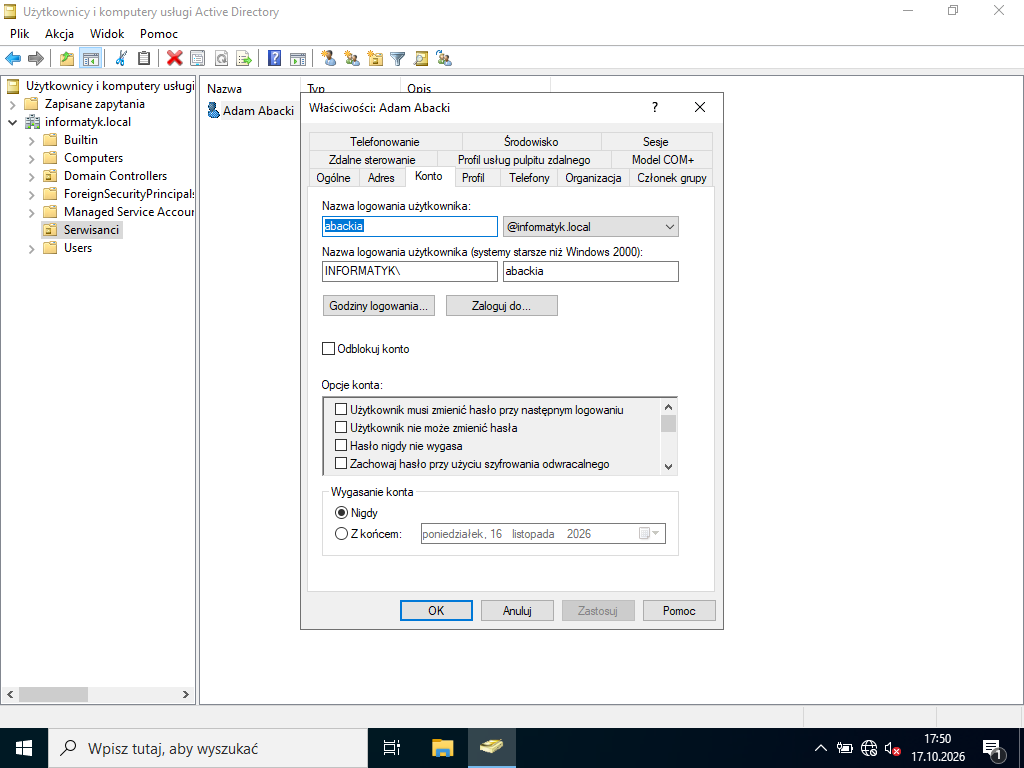Click the red X delete toolbar icon
The height and width of the screenshot is (768, 1024).
pos(174,58)
